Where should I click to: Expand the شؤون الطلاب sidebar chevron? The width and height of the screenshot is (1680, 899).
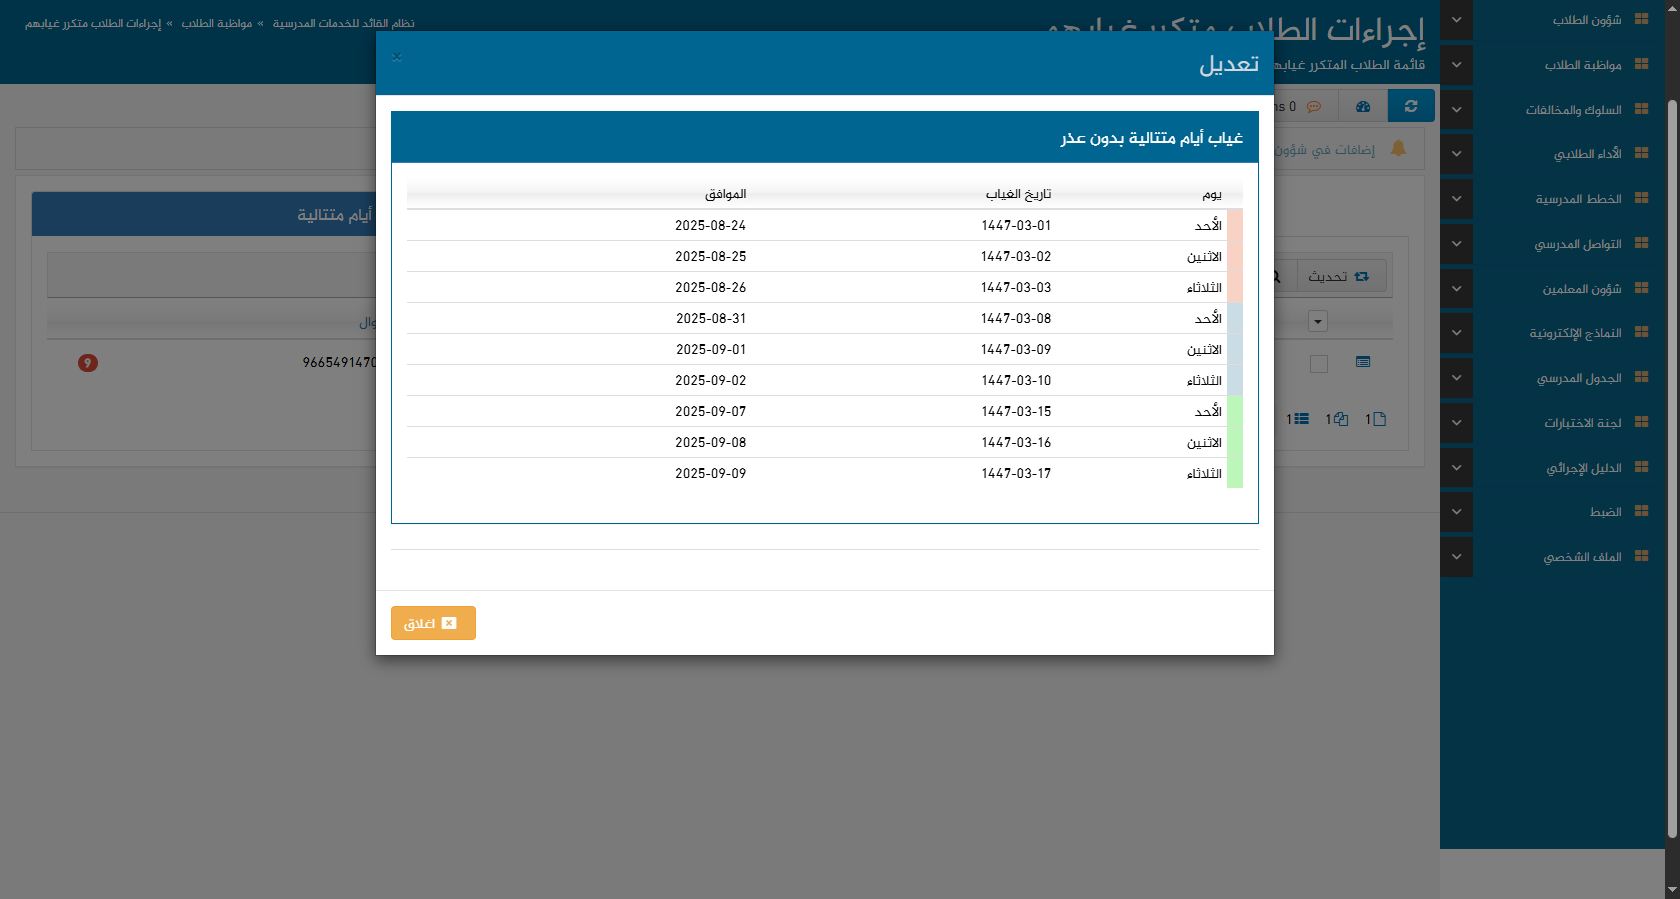1456,20
